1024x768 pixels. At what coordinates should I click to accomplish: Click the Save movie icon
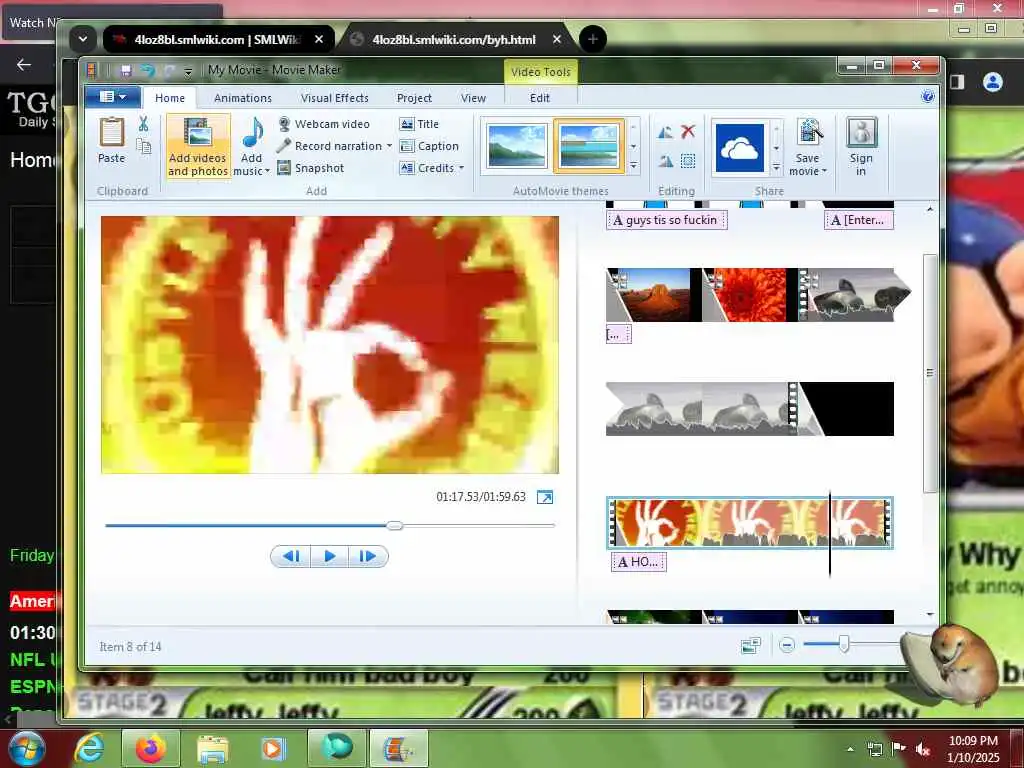(808, 133)
